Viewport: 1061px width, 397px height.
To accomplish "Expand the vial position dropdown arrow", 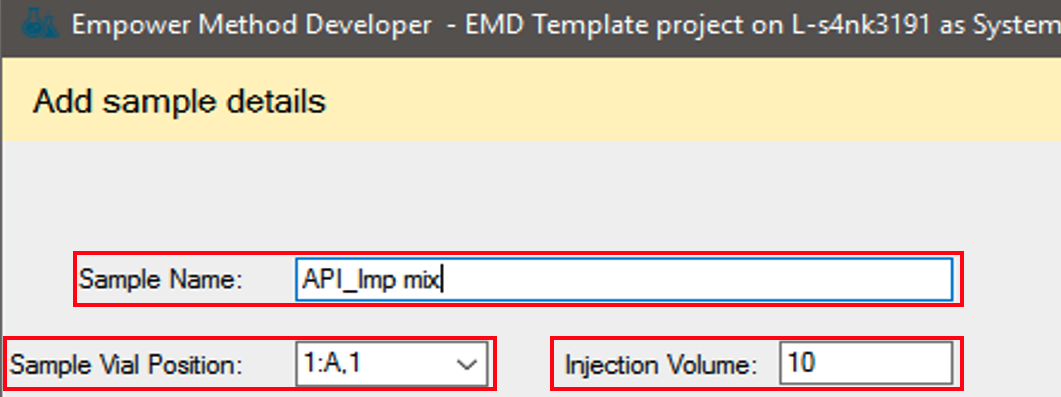I will (x=466, y=365).
